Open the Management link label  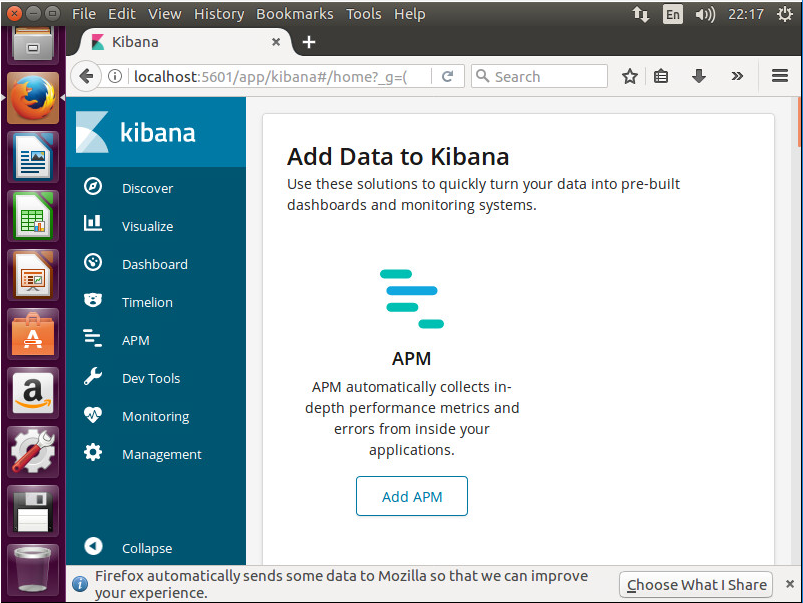[162, 454]
